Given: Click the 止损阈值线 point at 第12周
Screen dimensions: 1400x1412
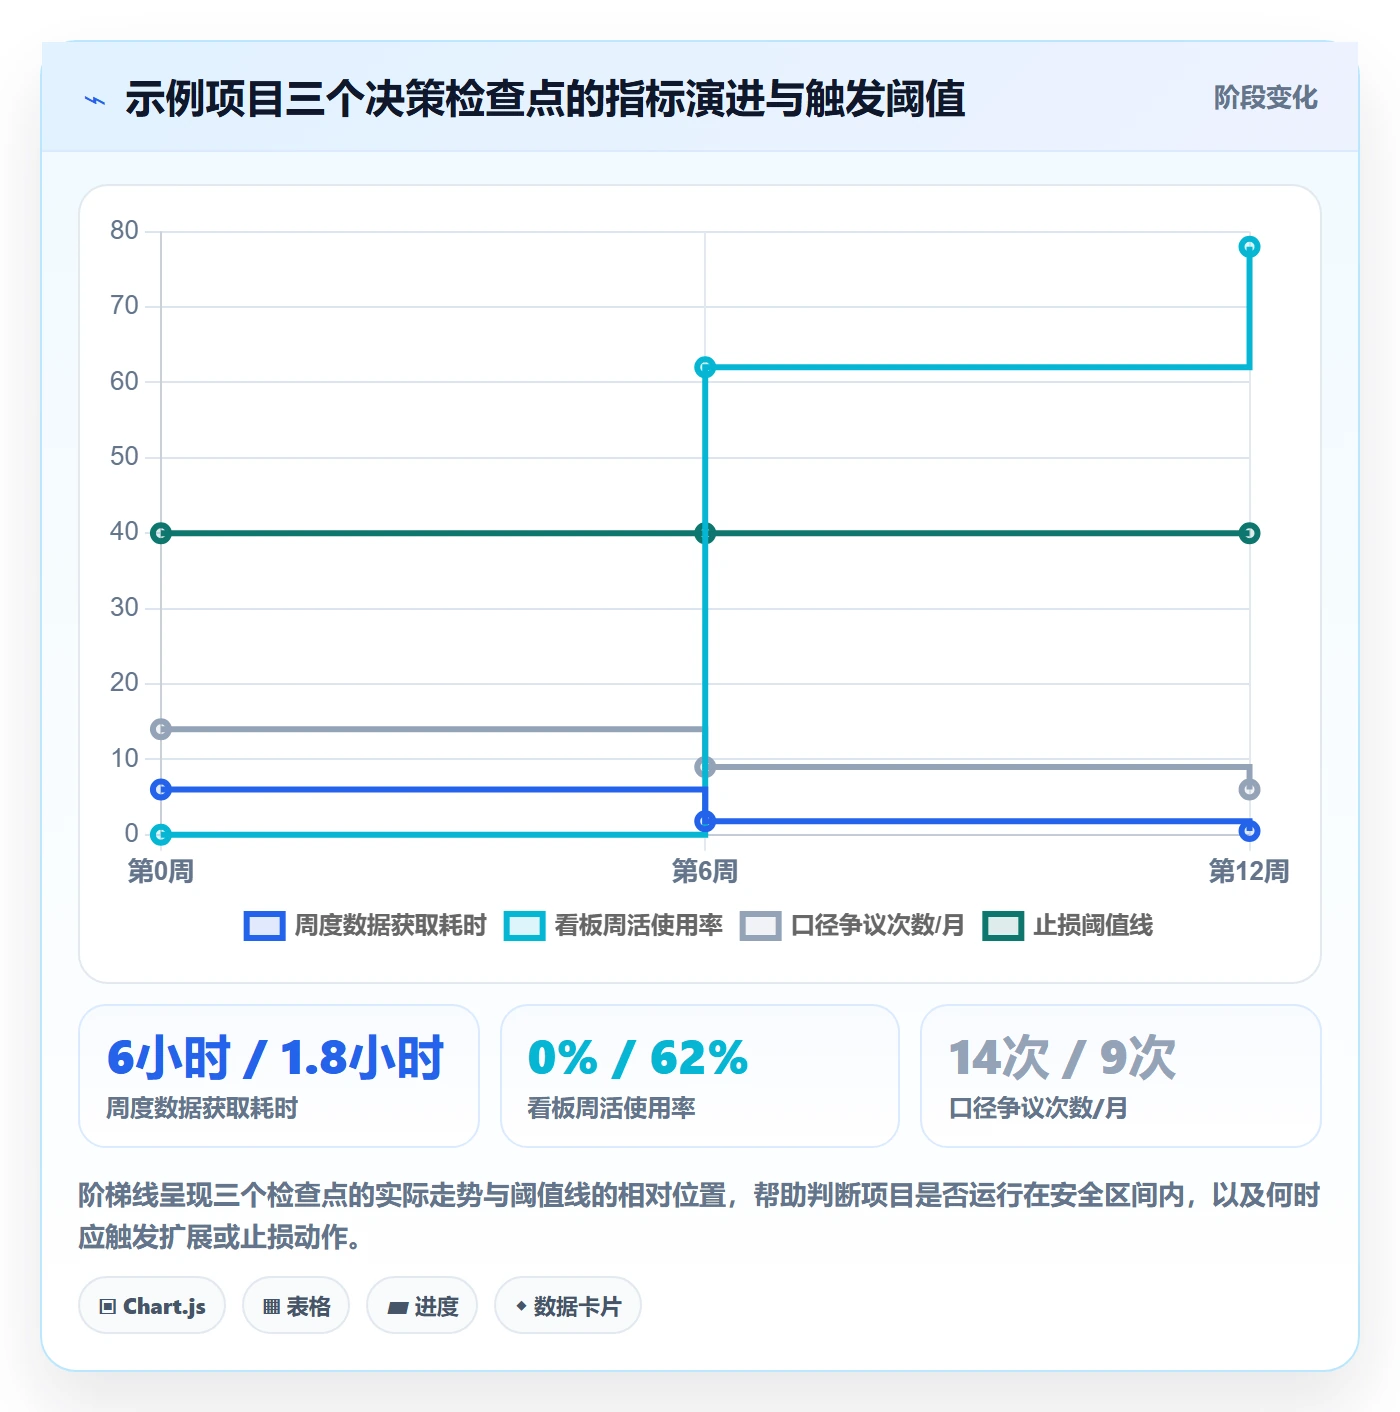Looking at the screenshot, I should coord(1249,533).
